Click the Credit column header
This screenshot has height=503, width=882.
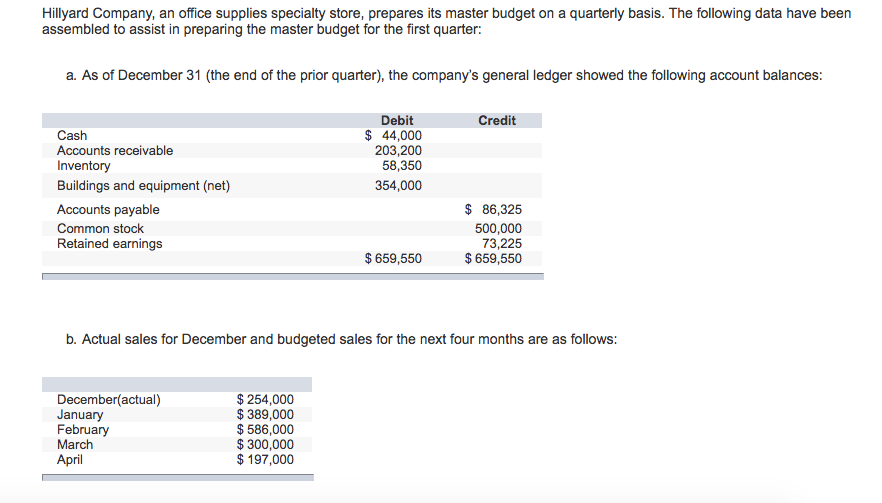coord(497,120)
